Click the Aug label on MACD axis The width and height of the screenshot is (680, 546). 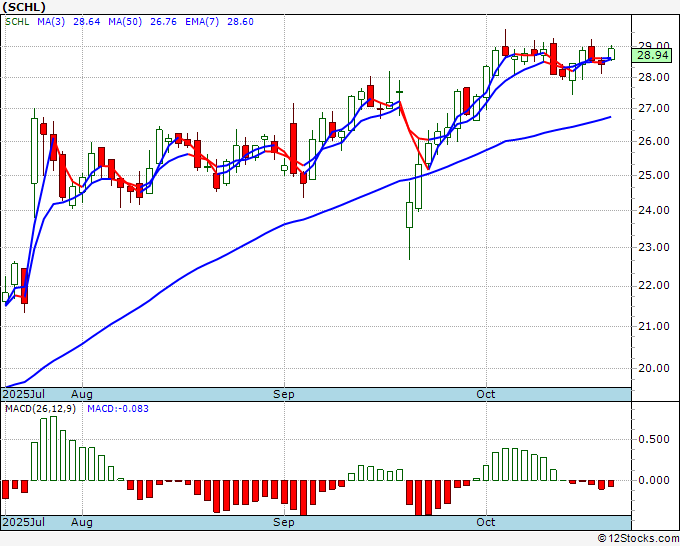[x=82, y=522]
